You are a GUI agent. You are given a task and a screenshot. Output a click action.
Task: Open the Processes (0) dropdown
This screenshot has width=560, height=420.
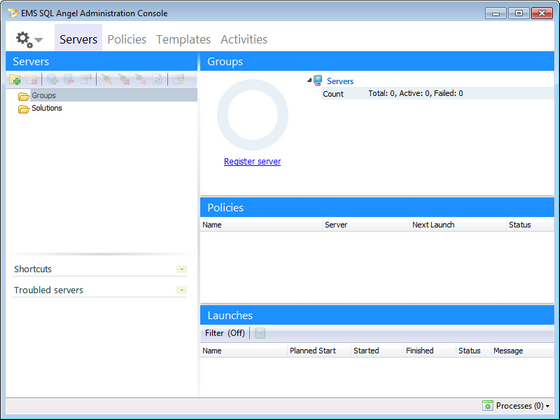pyautogui.click(x=516, y=406)
